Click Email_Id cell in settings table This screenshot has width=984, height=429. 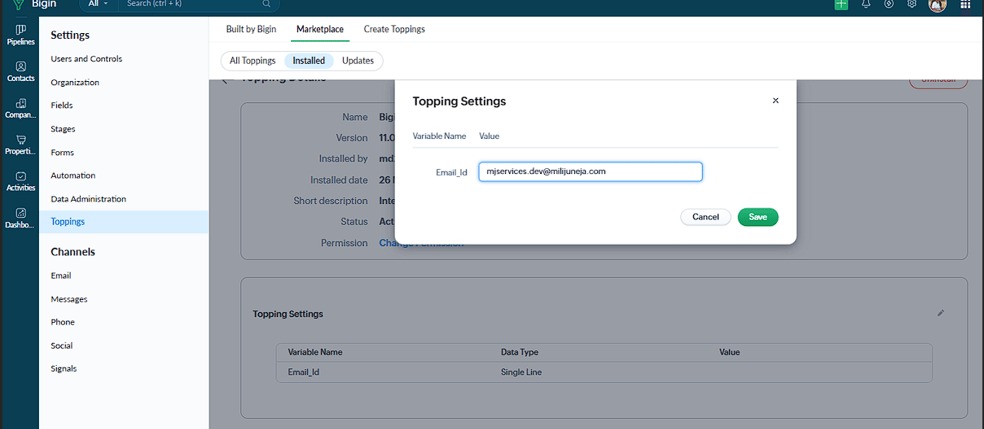point(304,372)
